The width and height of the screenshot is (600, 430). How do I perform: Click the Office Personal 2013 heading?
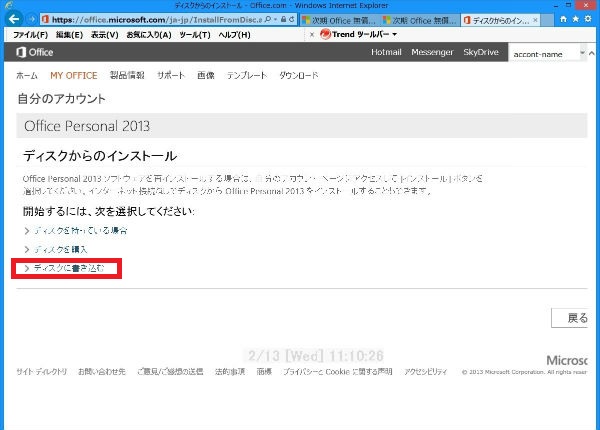pyautogui.click(x=87, y=126)
